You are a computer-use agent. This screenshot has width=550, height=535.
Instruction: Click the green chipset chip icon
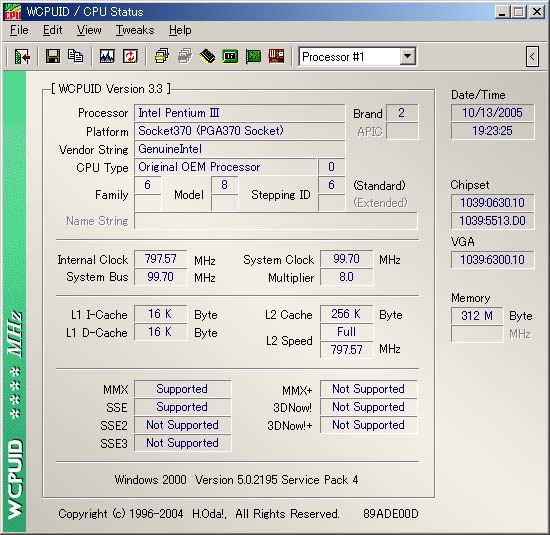(x=230, y=56)
